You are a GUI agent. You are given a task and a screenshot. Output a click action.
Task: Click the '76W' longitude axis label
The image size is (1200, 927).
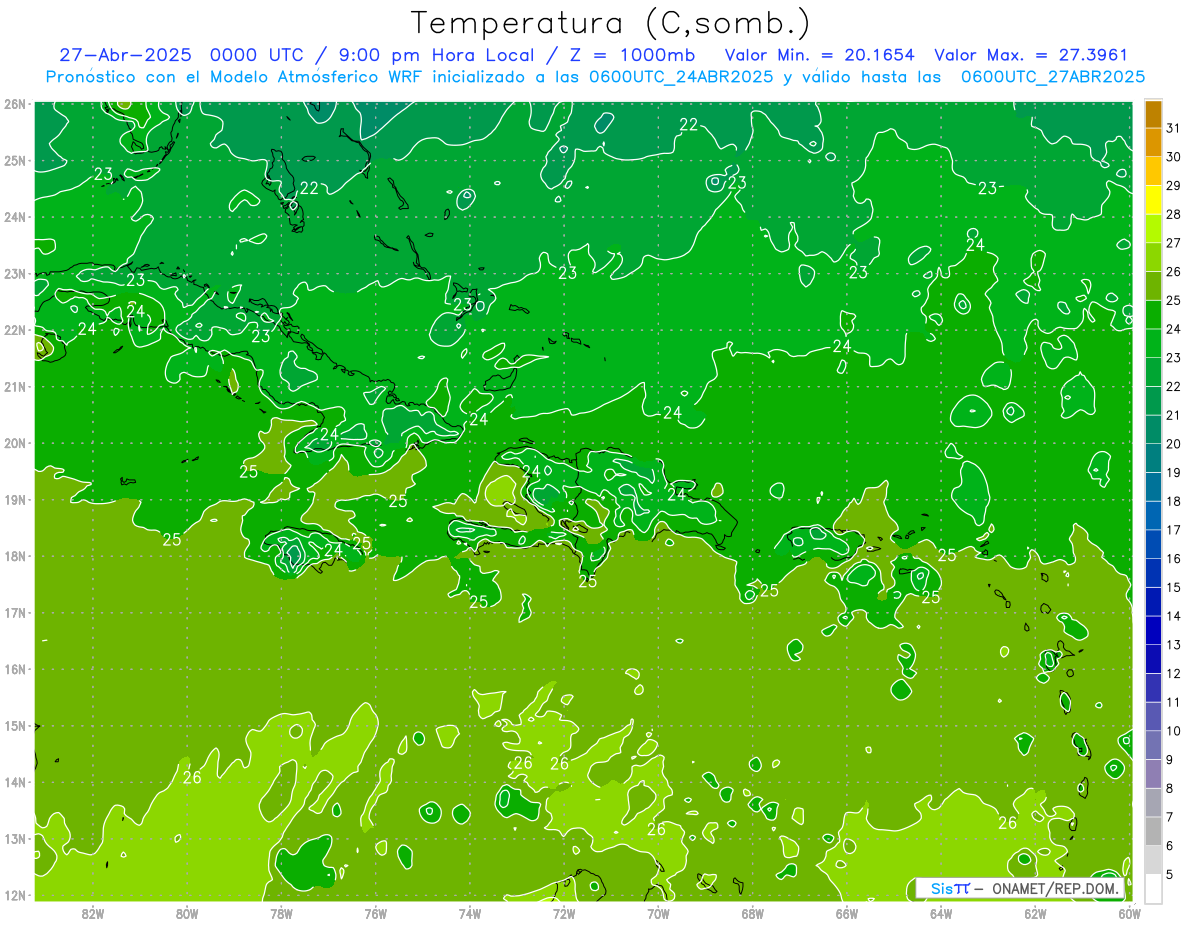pyautogui.click(x=376, y=913)
